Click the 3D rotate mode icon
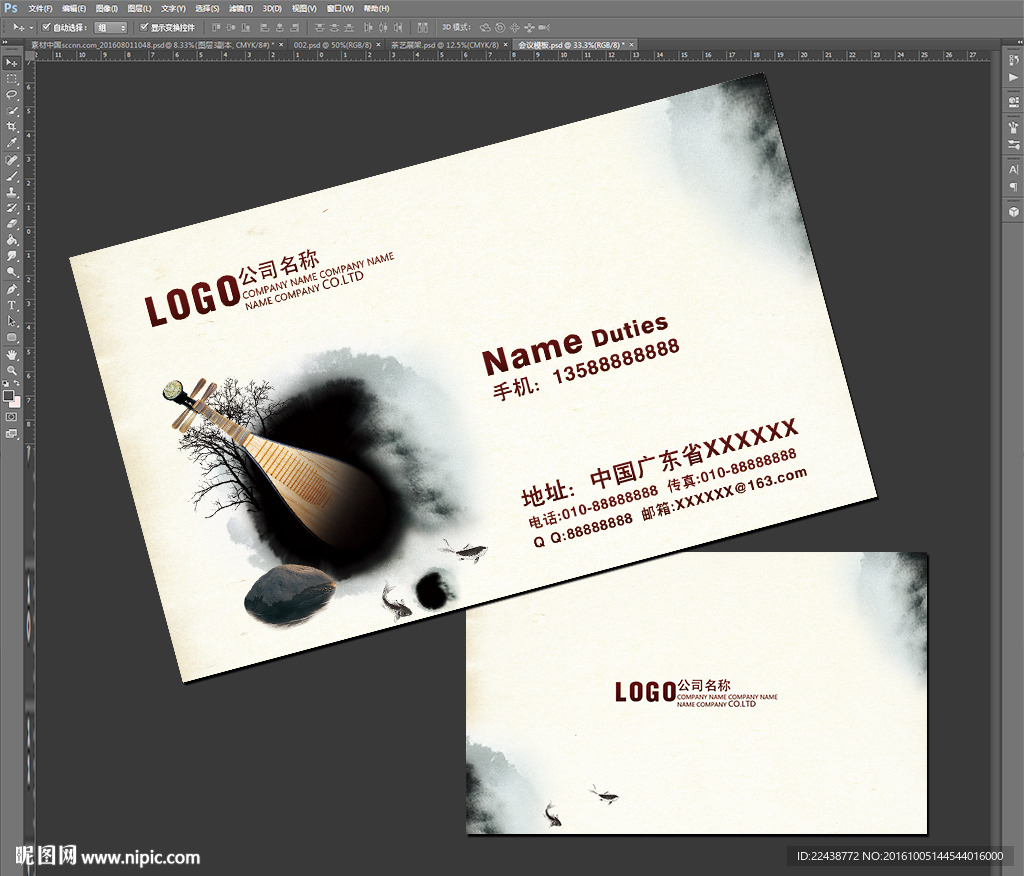This screenshot has height=876, width=1024. click(x=485, y=27)
